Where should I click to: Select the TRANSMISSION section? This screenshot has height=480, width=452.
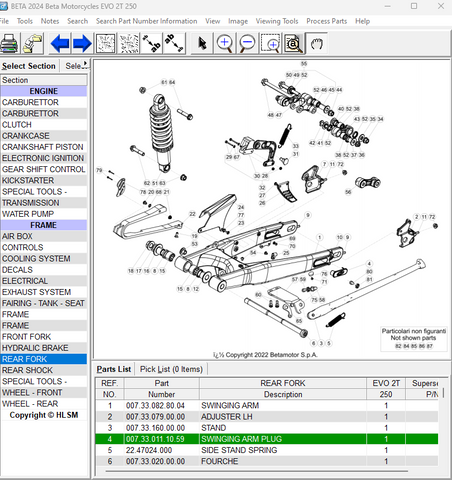coord(43,203)
